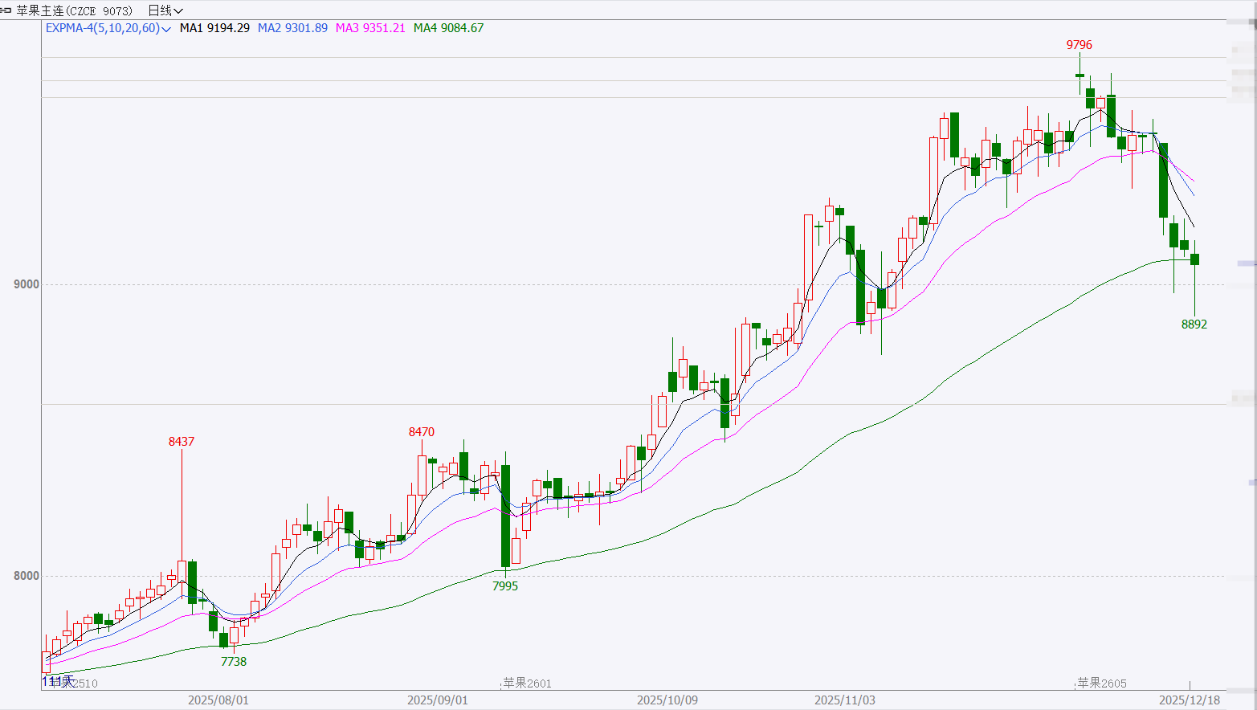
Task: Click the 111天 day count label
Action: [58, 682]
